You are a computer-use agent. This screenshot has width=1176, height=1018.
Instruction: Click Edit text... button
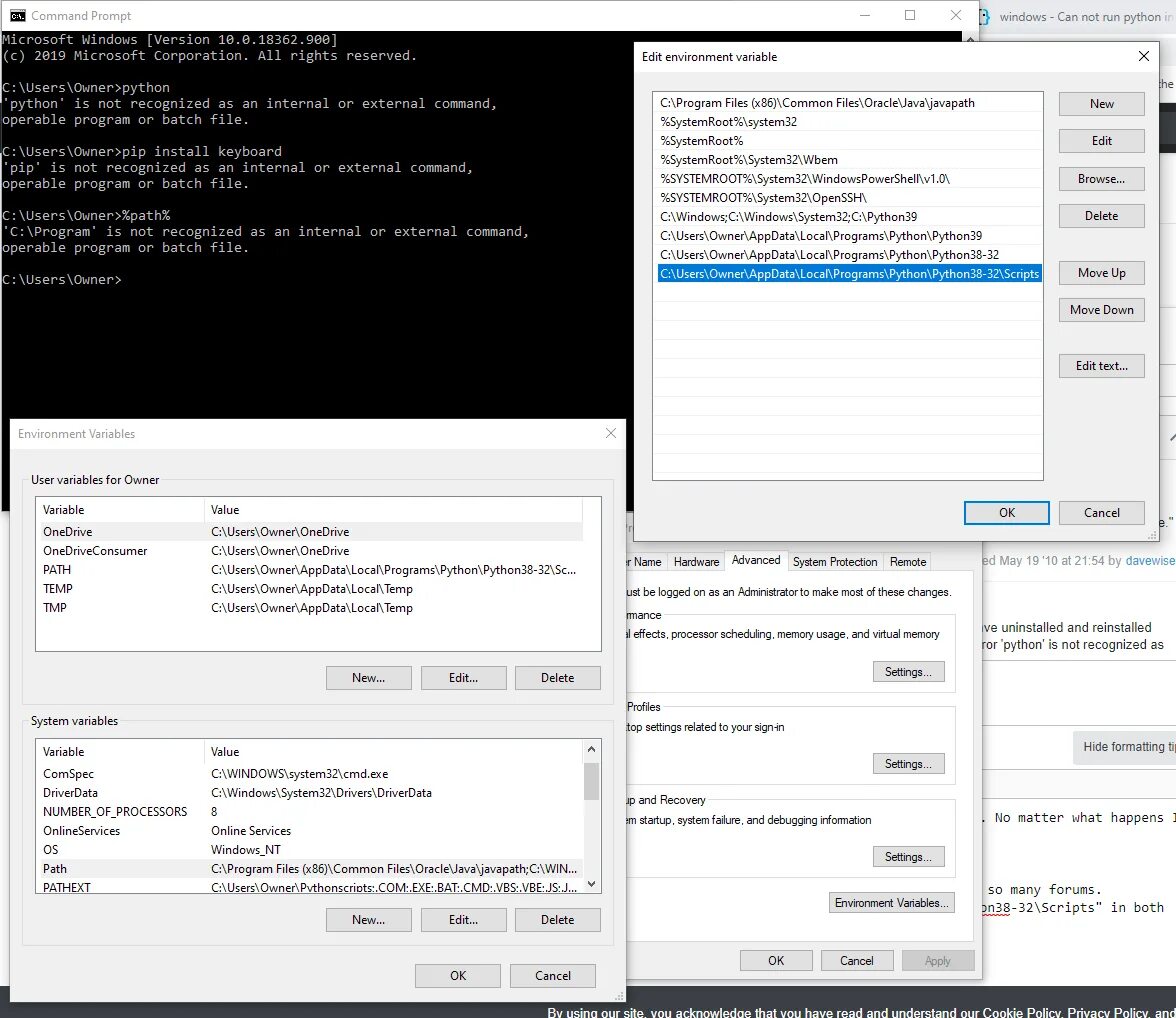pyautogui.click(x=1101, y=365)
